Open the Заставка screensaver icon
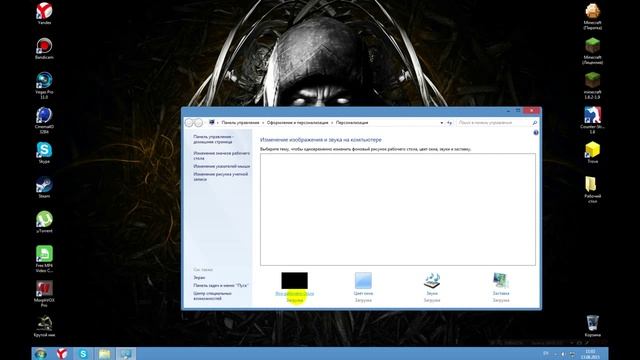 coord(501,281)
